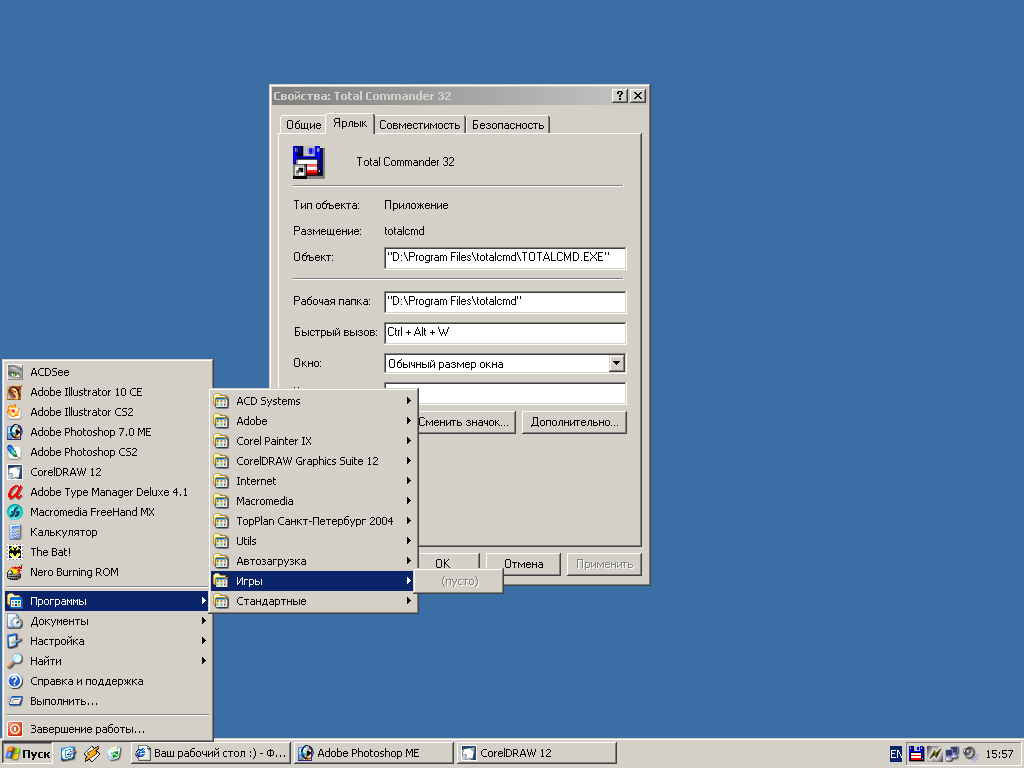Viewport: 1024px width, 768px height.
Task: Click Отмена to cancel the dialog
Action: pos(523,564)
